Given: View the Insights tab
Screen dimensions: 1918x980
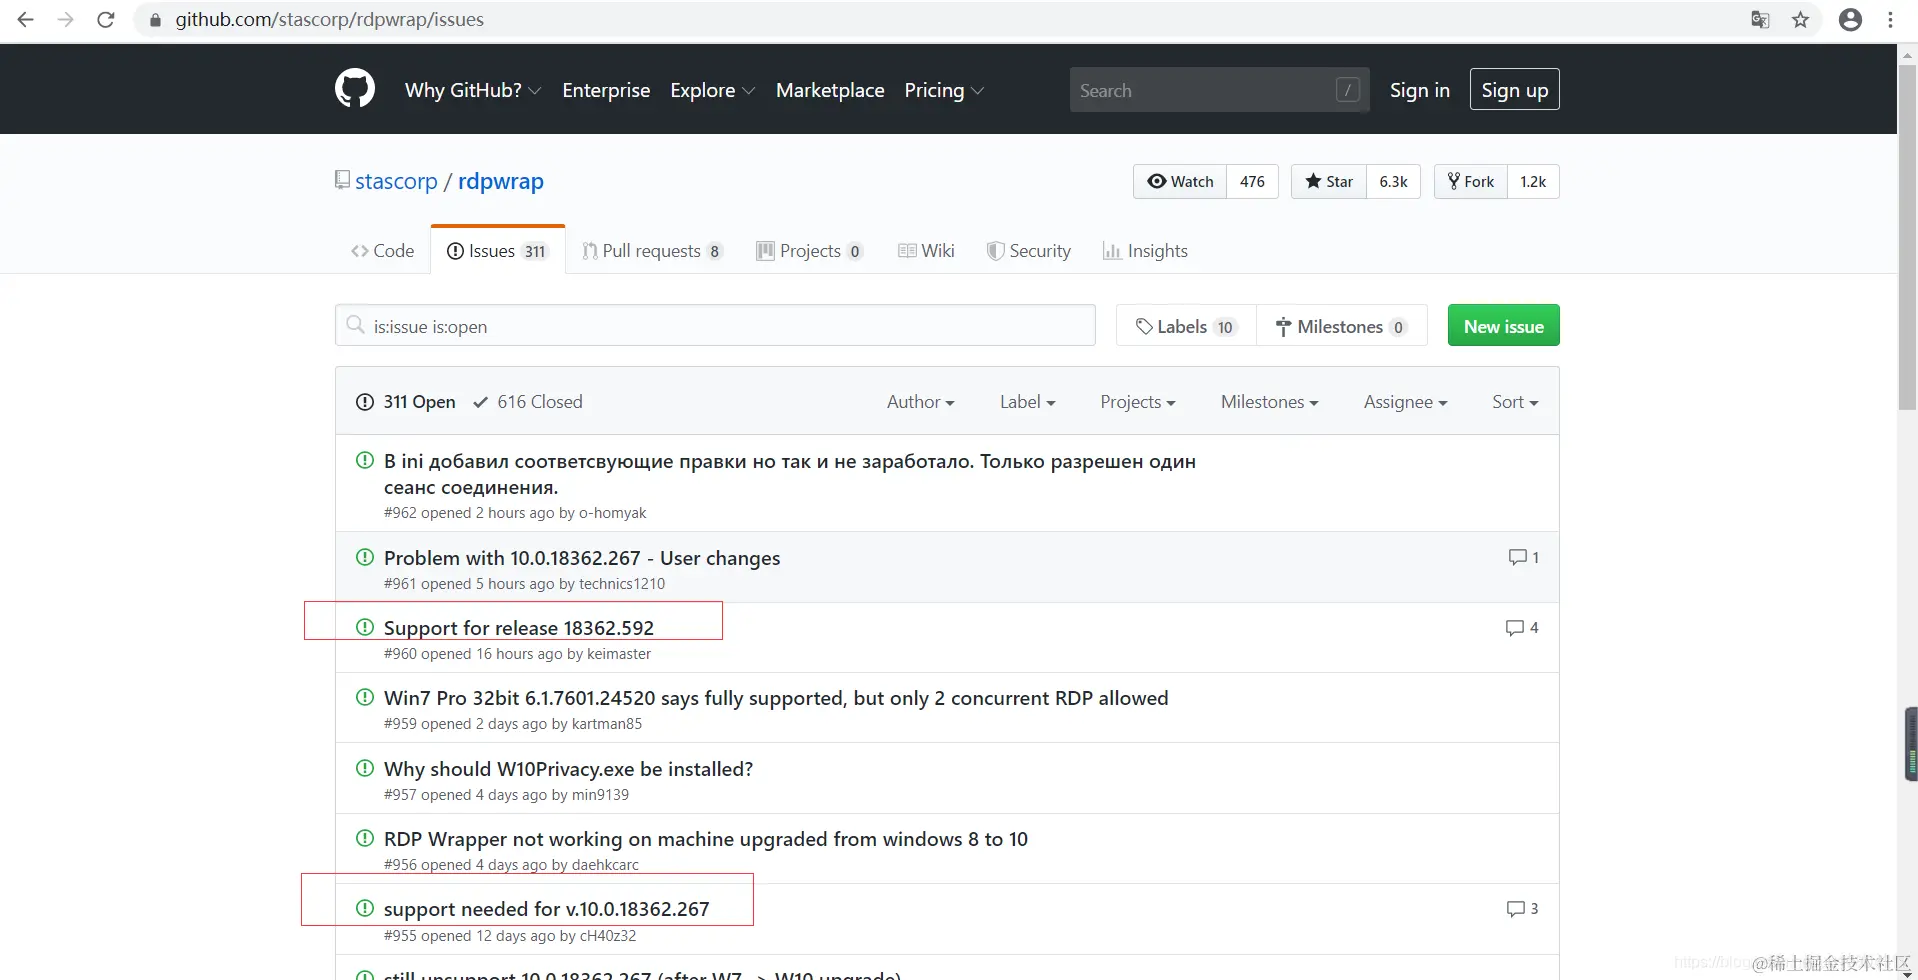Looking at the screenshot, I should (1146, 251).
